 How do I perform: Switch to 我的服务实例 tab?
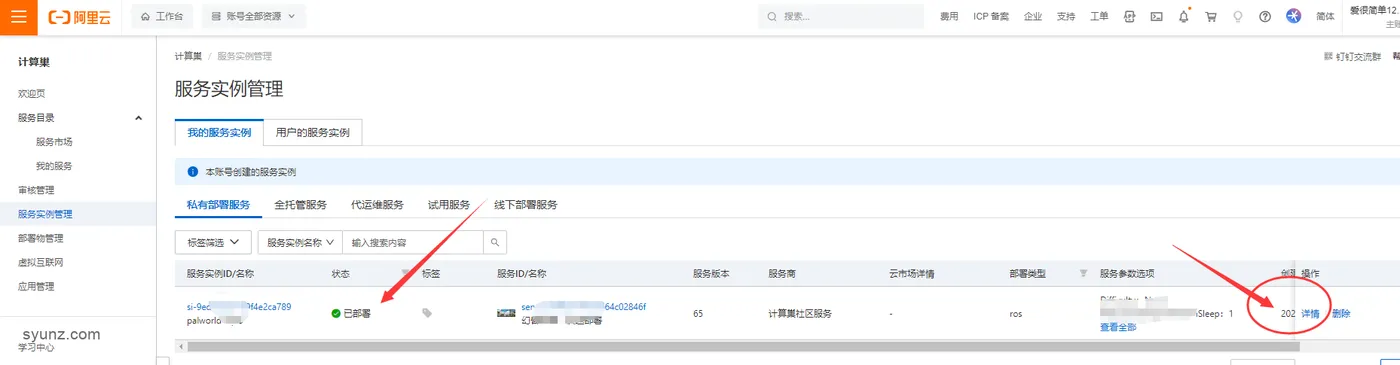[219, 133]
